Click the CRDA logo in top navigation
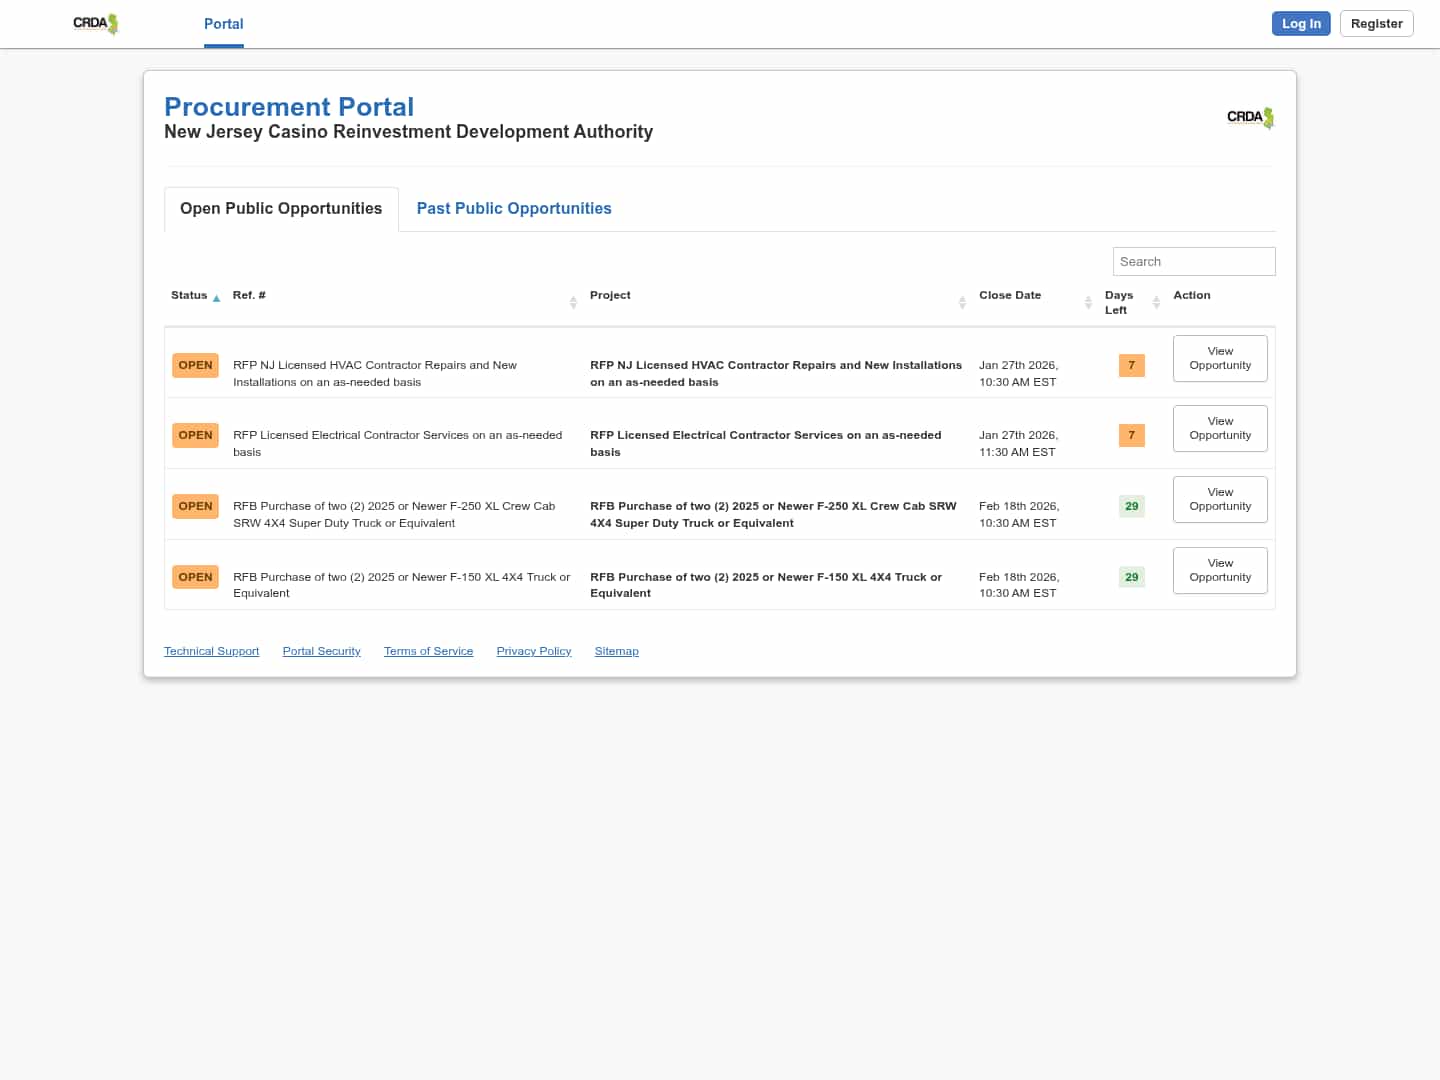 coord(96,24)
